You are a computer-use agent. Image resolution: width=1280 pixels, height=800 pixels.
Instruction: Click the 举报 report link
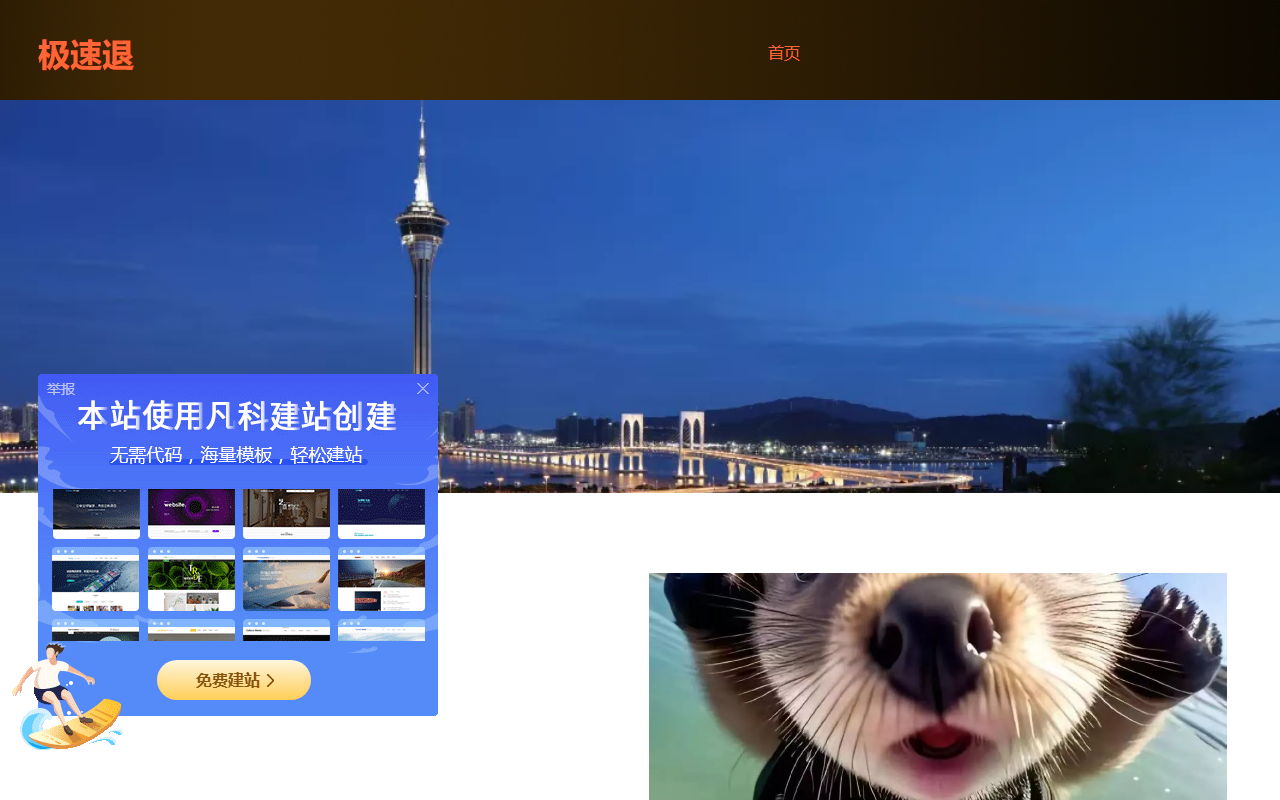point(61,389)
